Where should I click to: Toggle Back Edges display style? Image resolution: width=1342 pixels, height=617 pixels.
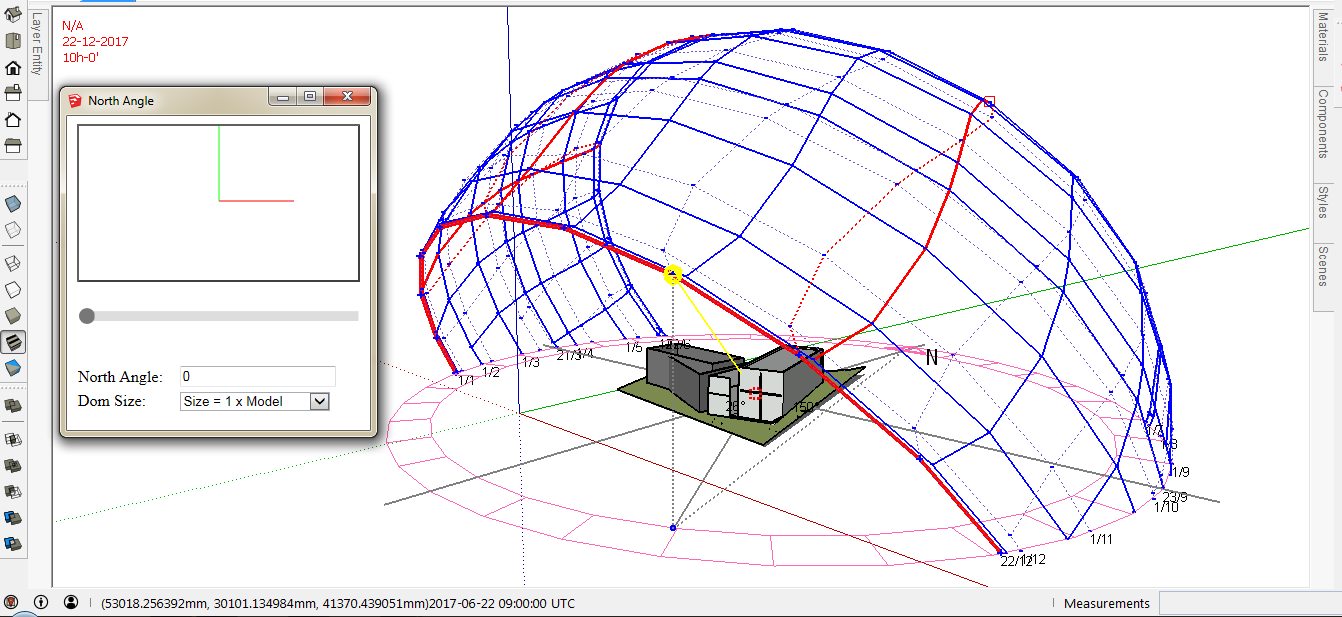[13, 230]
